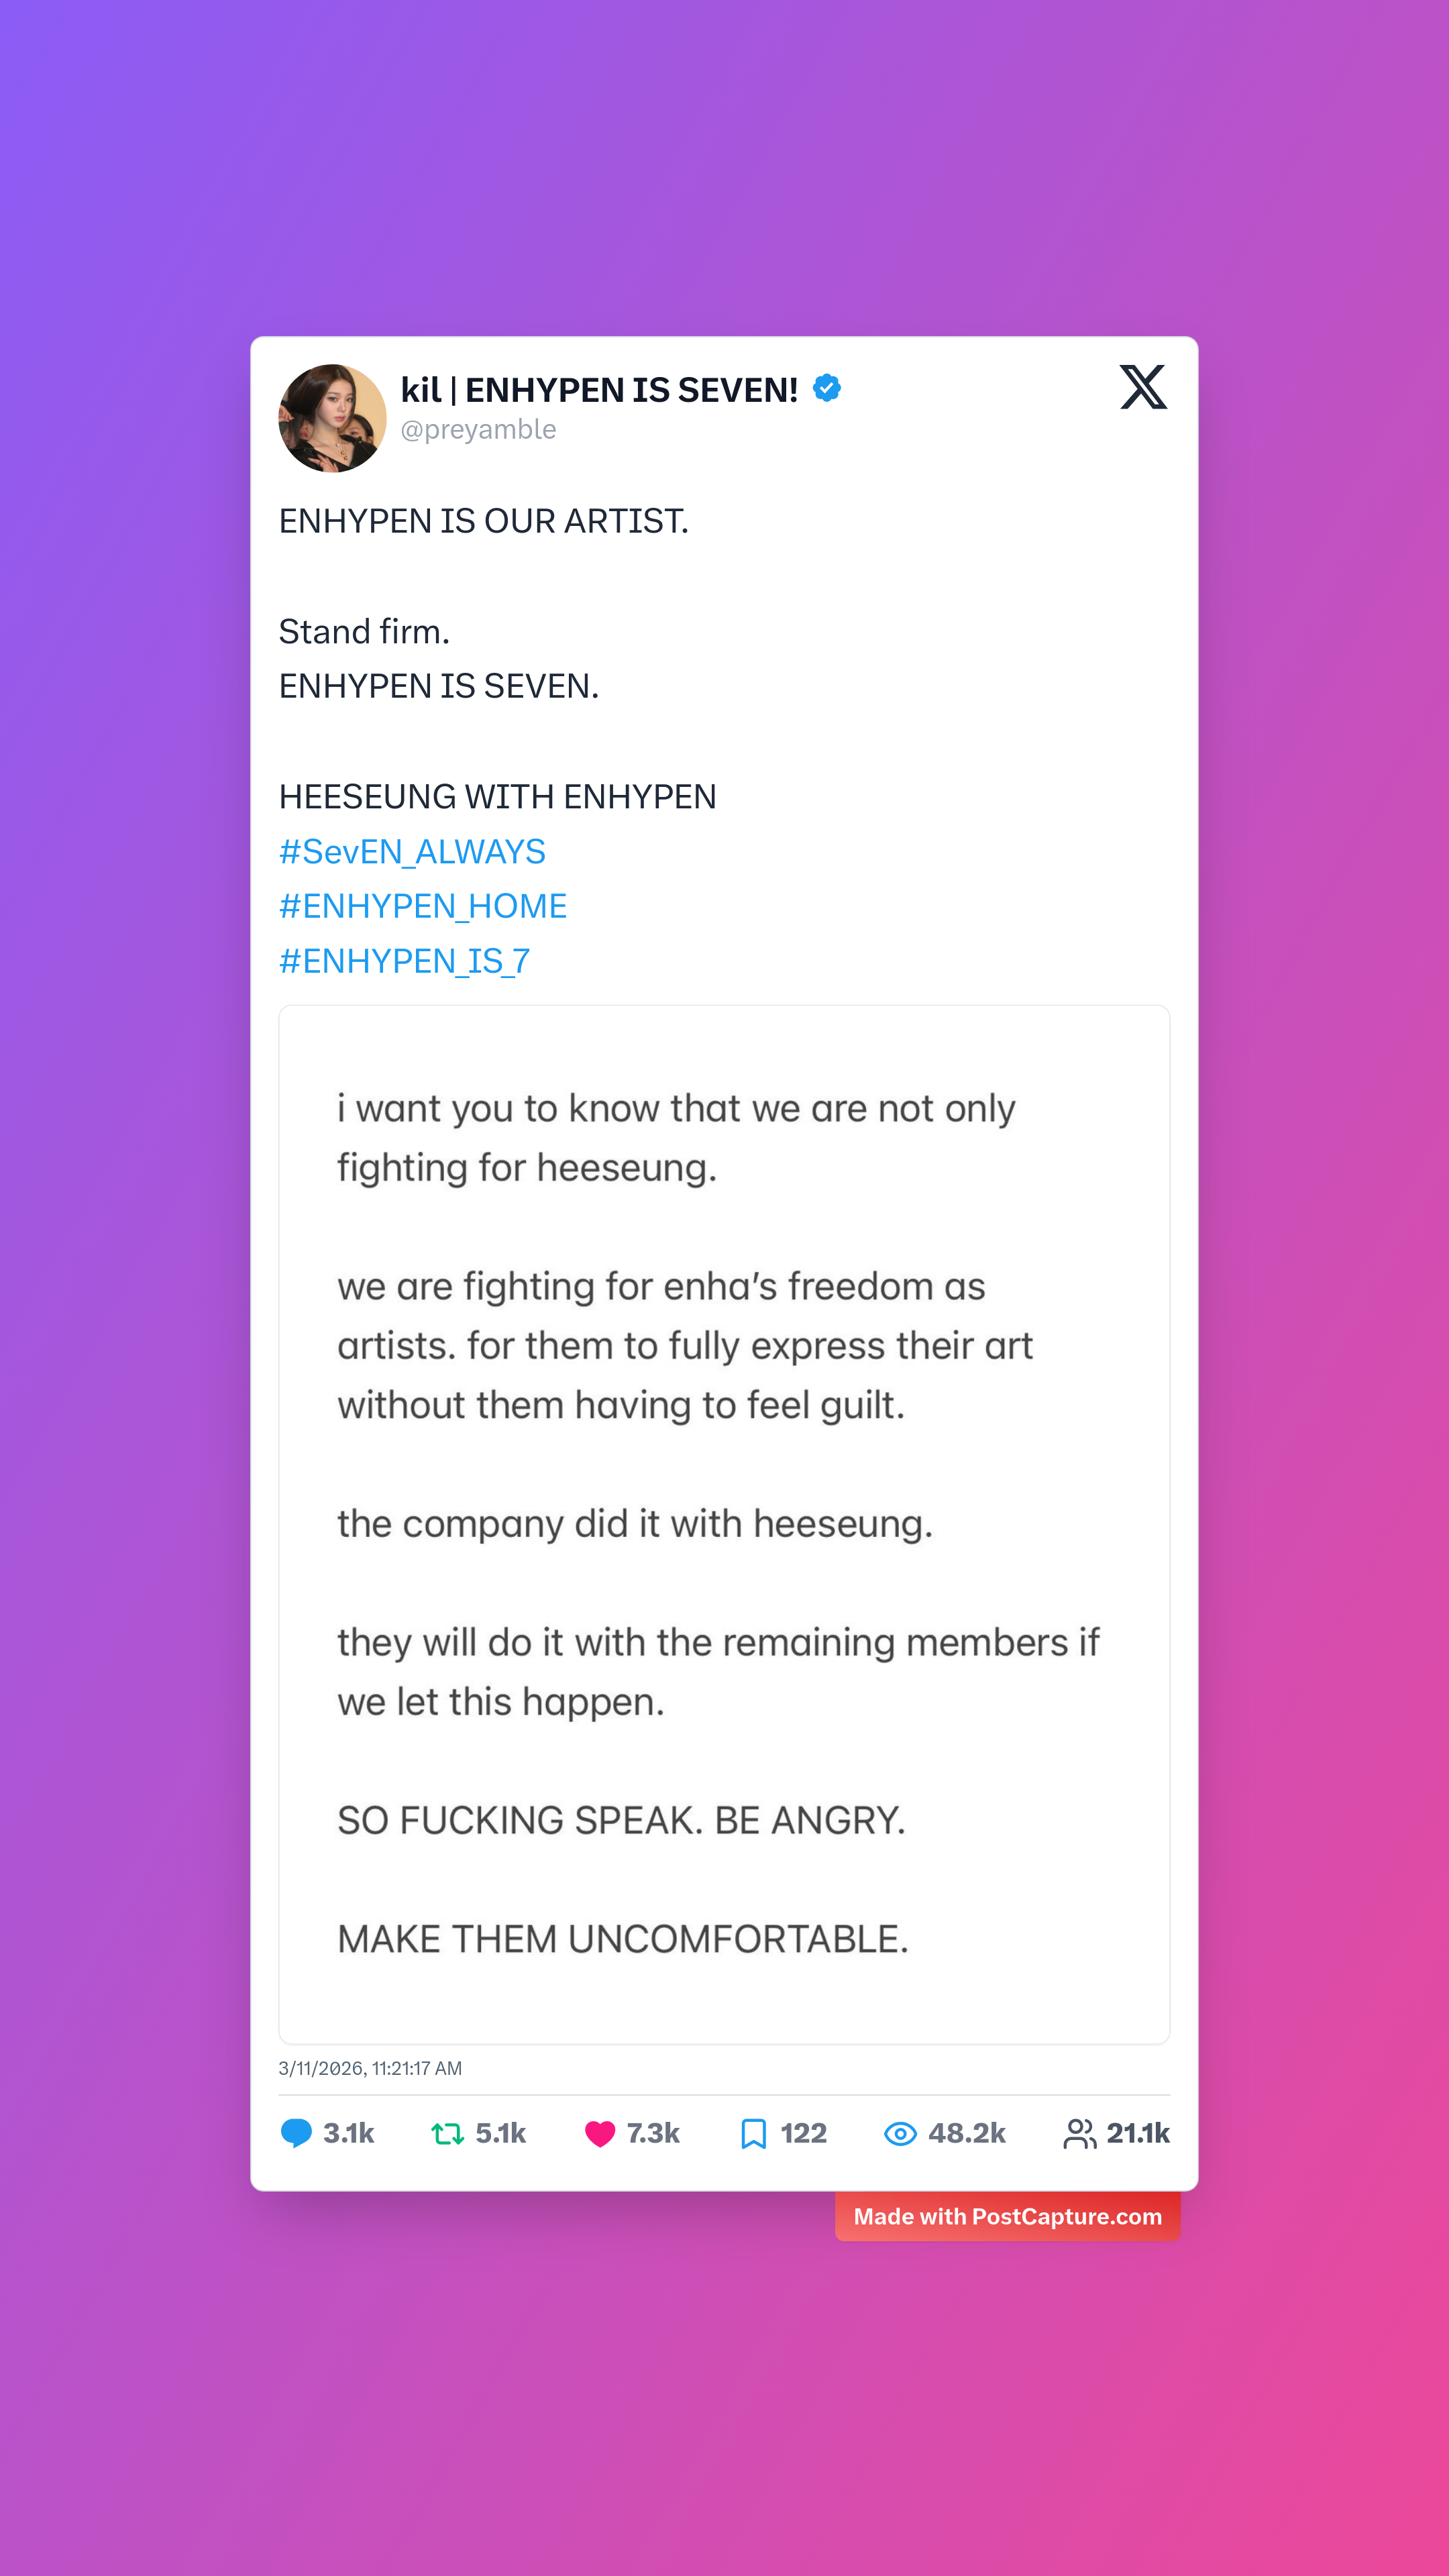The width and height of the screenshot is (1449, 2576).
Task: Click the 7.3k likes count
Action: (653, 2134)
